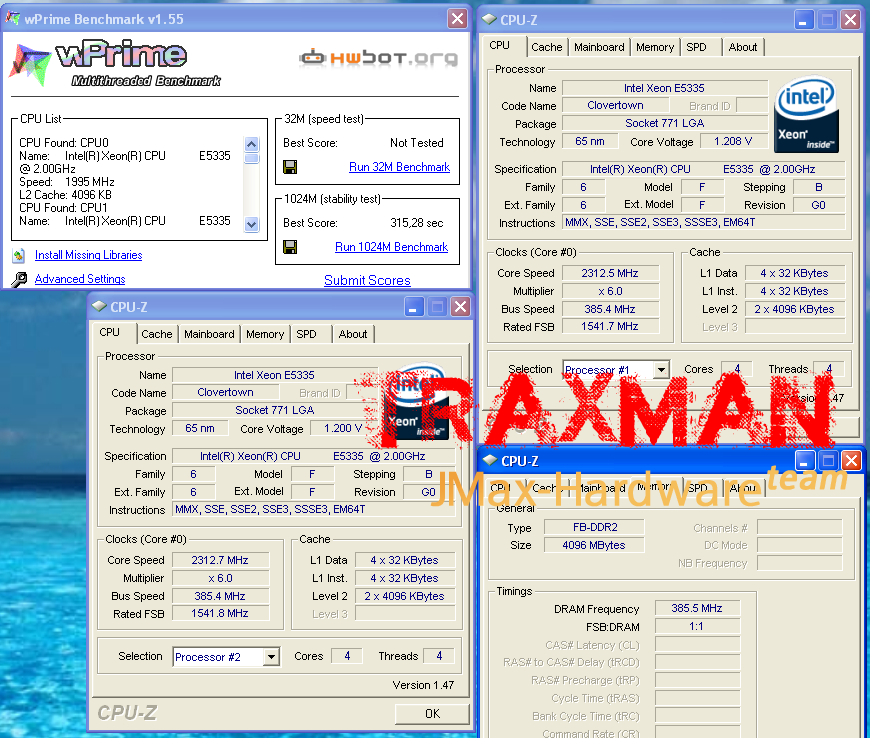Open Mainboard tab in Processor #2 CPU-Z
The width and height of the screenshot is (870, 738).
209,334
